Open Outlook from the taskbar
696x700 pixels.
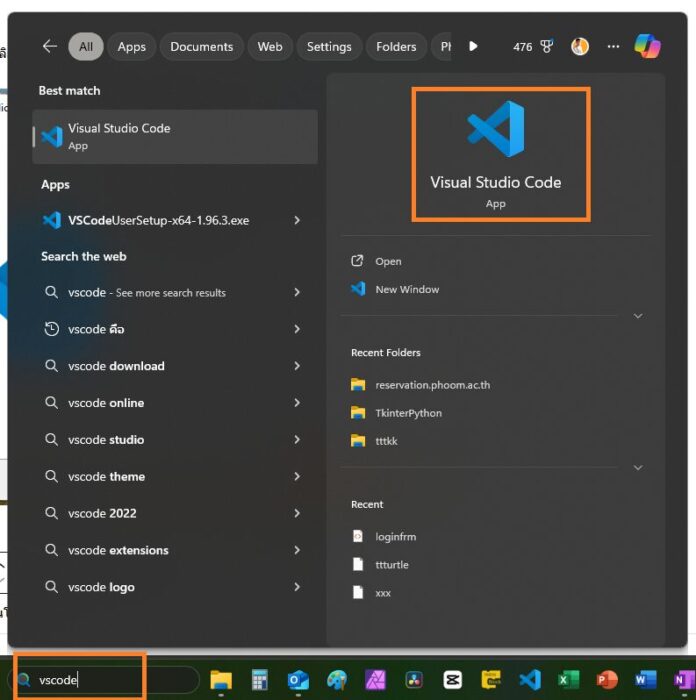[298, 680]
